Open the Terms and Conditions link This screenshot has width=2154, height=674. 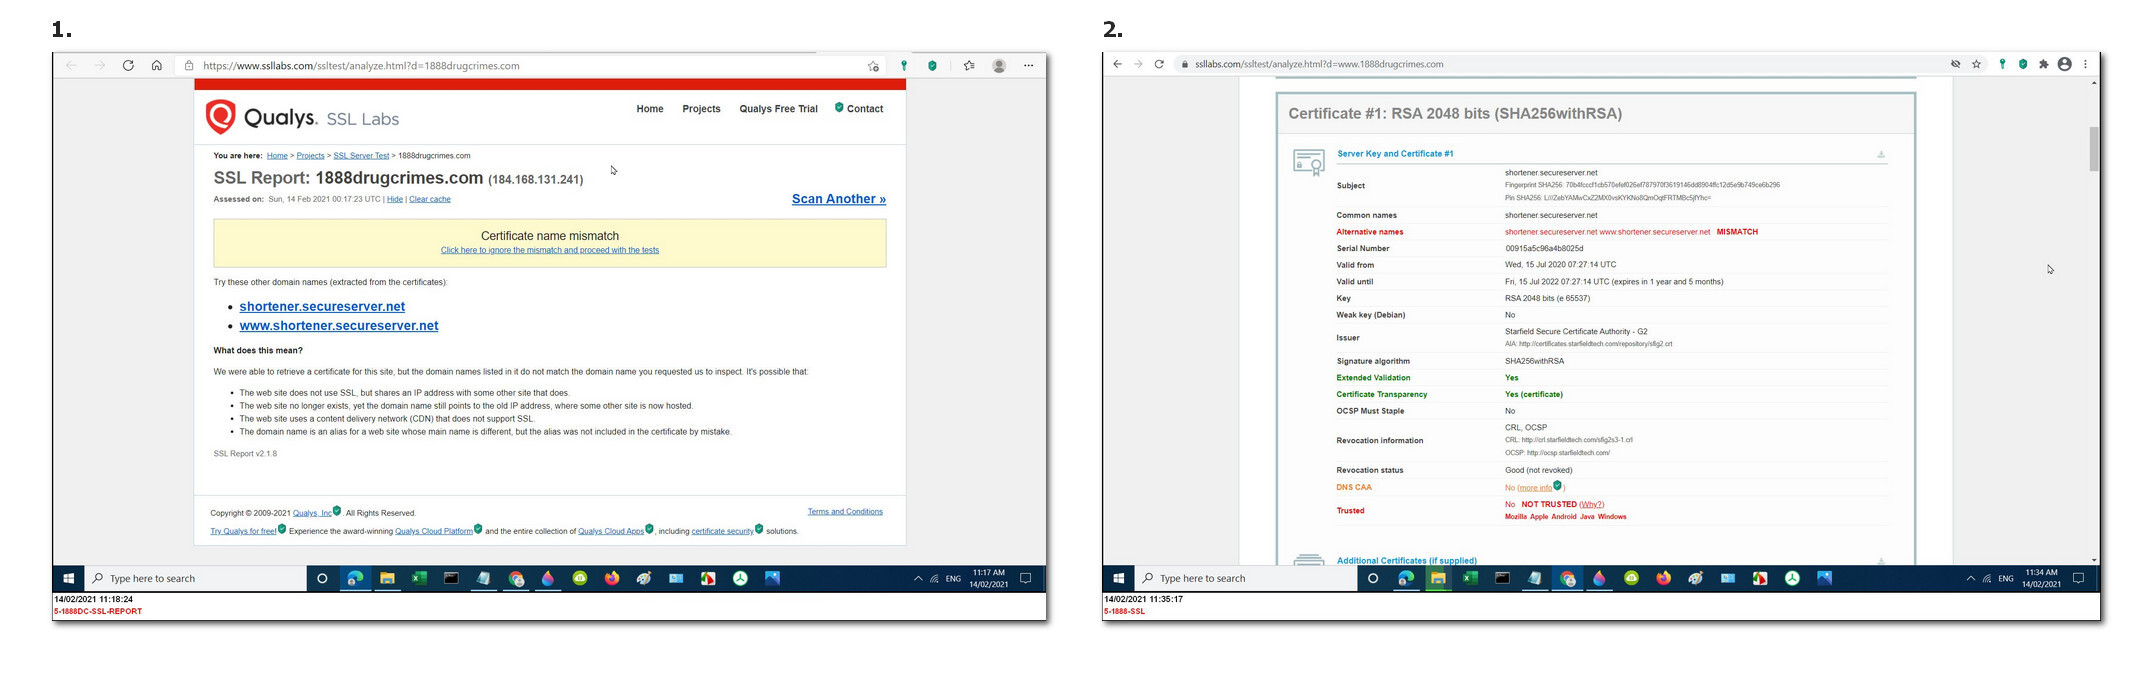coord(845,512)
